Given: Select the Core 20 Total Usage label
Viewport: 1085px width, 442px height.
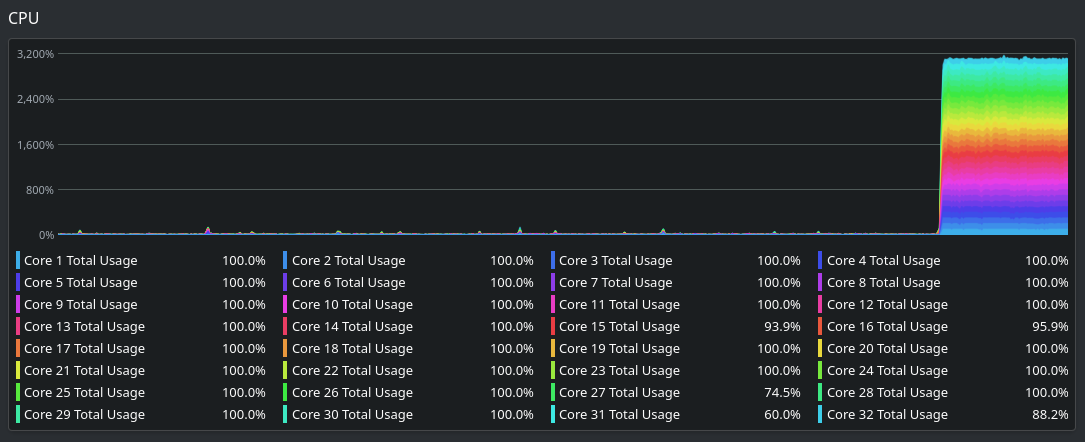Looking at the screenshot, I should (887, 349).
